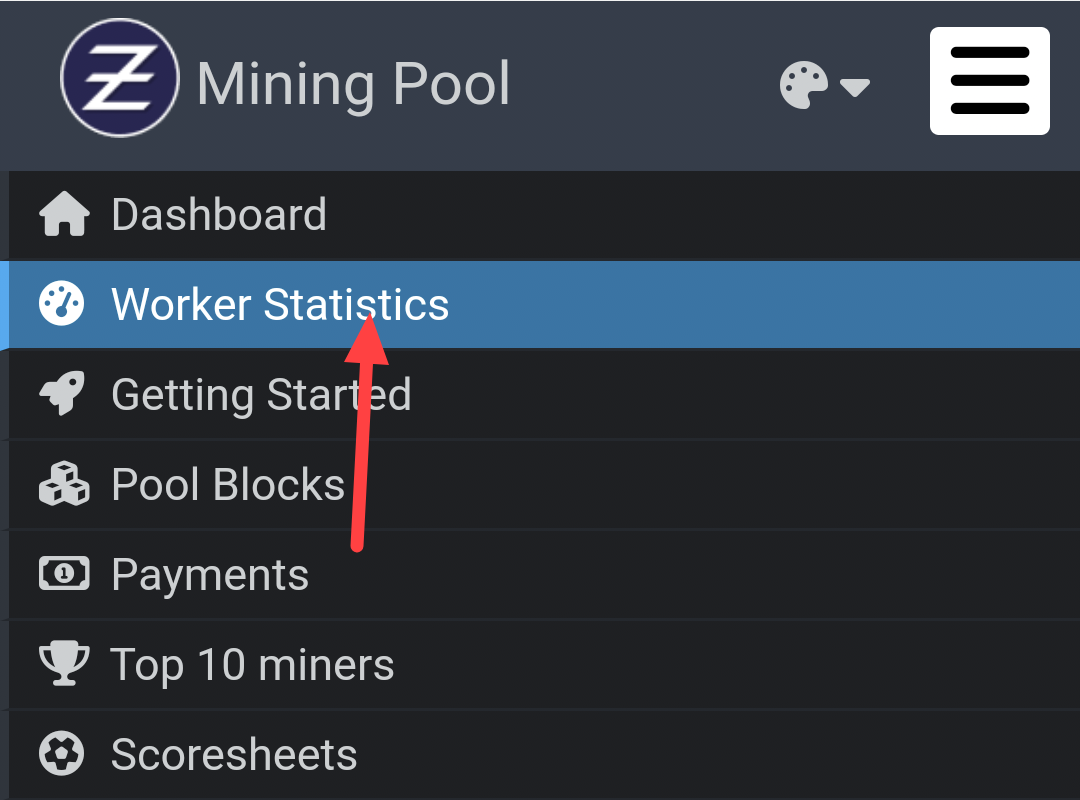Expand the caret next to palette icon
1080x800 pixels.
pyautogui.click(x=855, y=88)
